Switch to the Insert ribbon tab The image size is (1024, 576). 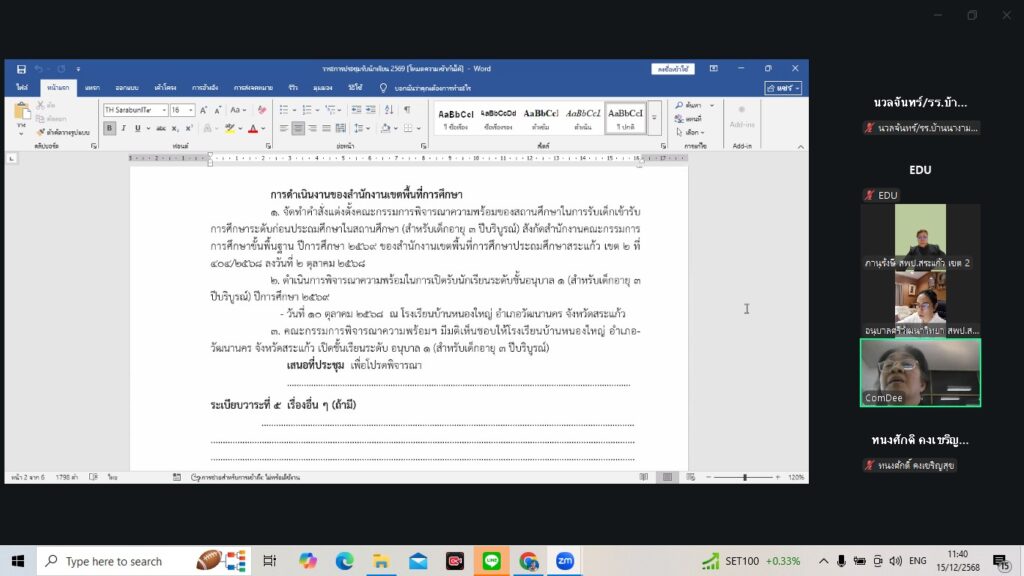tap(92, 88)
